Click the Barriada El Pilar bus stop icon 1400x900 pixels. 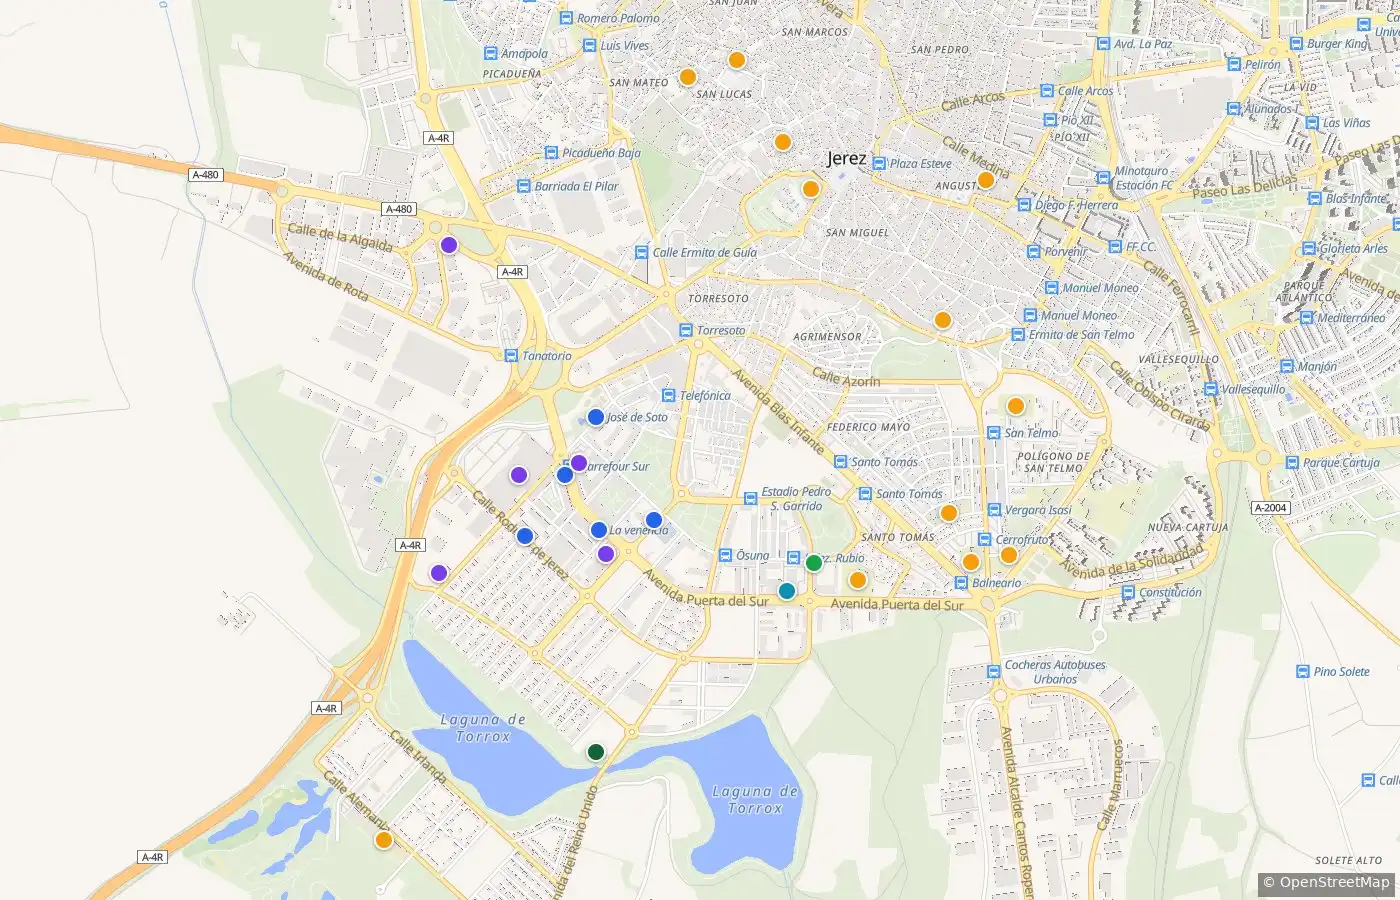point(523,186)
